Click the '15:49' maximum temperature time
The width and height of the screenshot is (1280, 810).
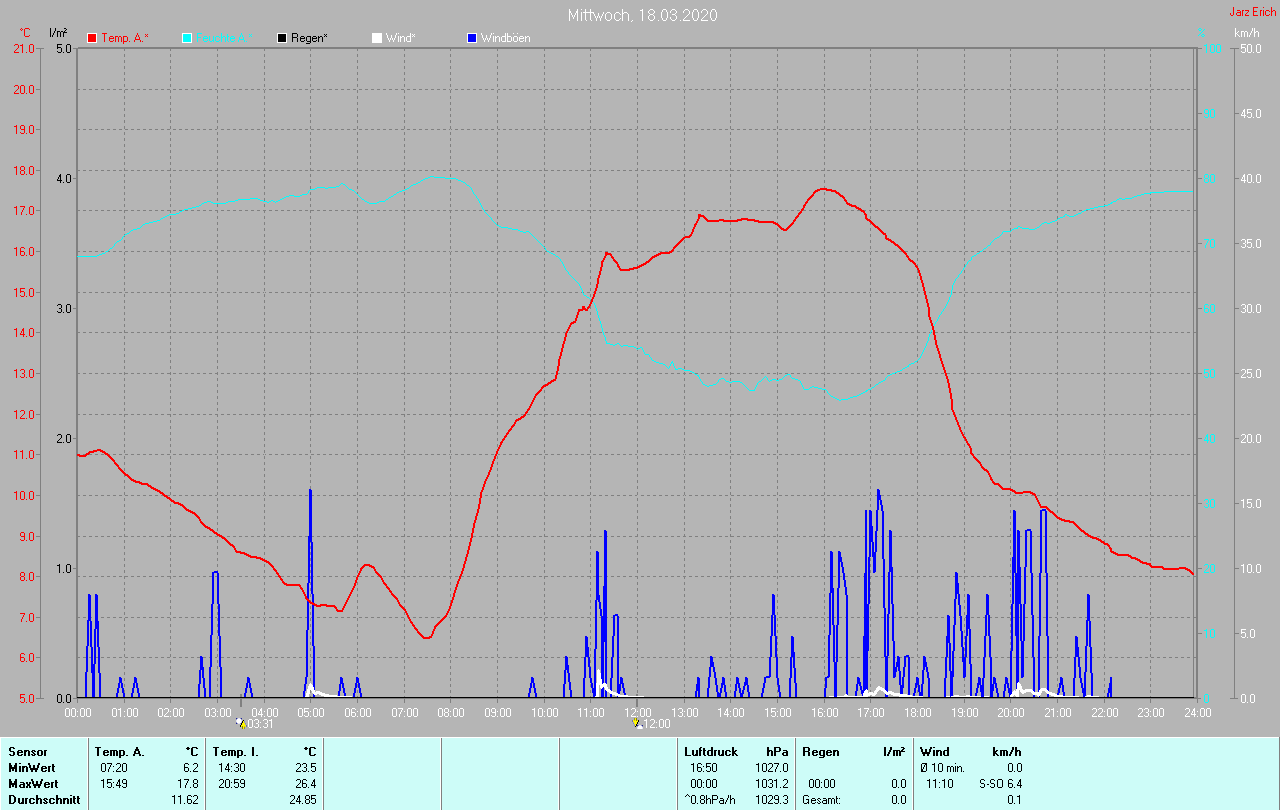click(x=114, y=784)
